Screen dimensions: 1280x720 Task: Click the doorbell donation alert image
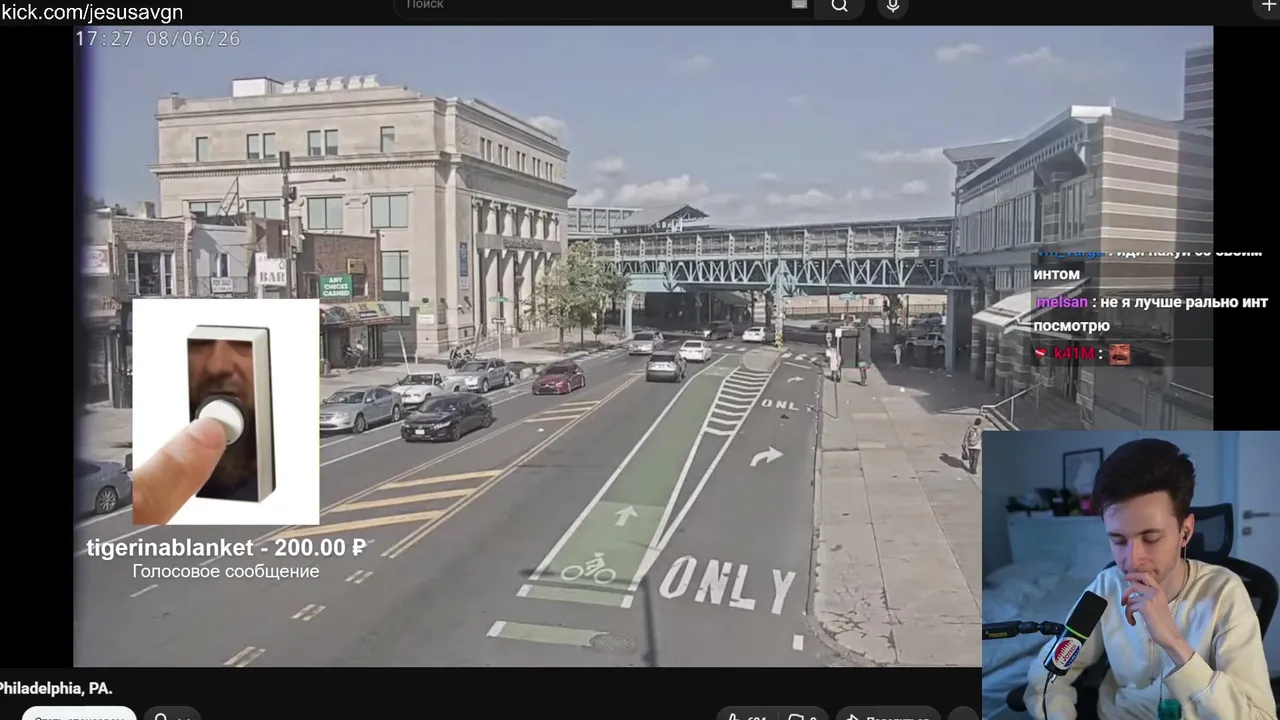pyautogui.click(x=226, y=411)
